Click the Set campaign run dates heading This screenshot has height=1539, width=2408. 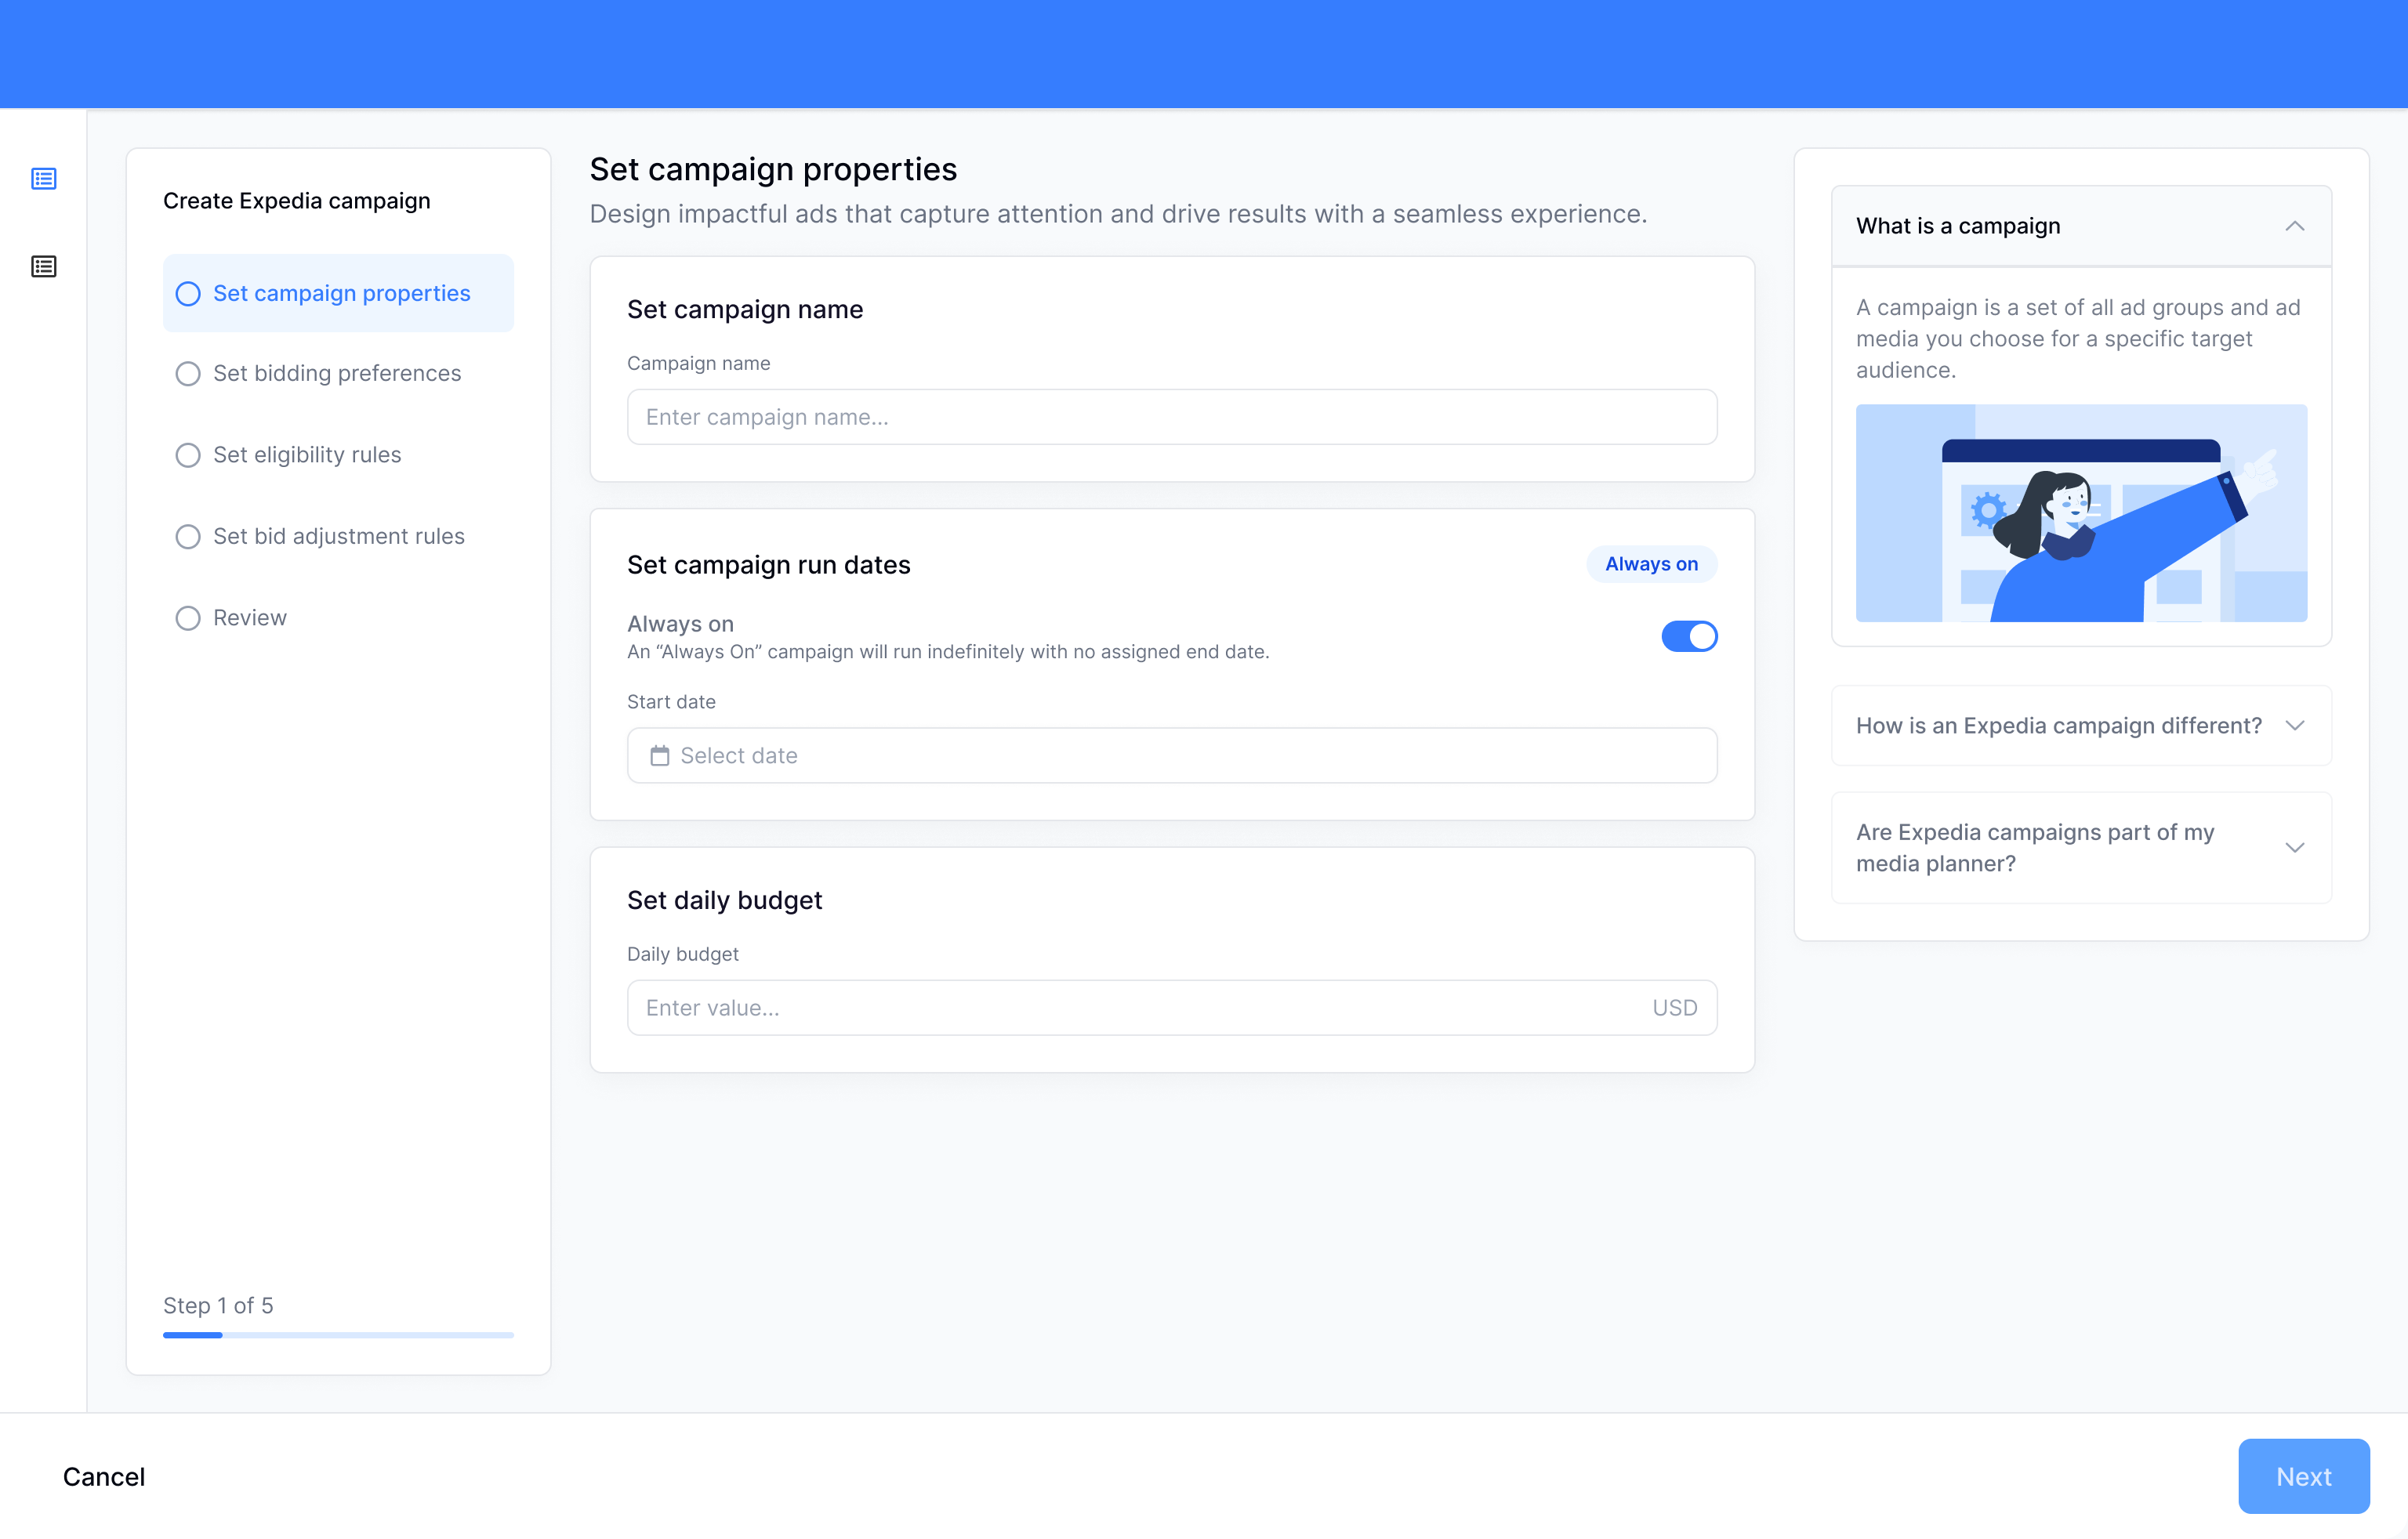768,564
